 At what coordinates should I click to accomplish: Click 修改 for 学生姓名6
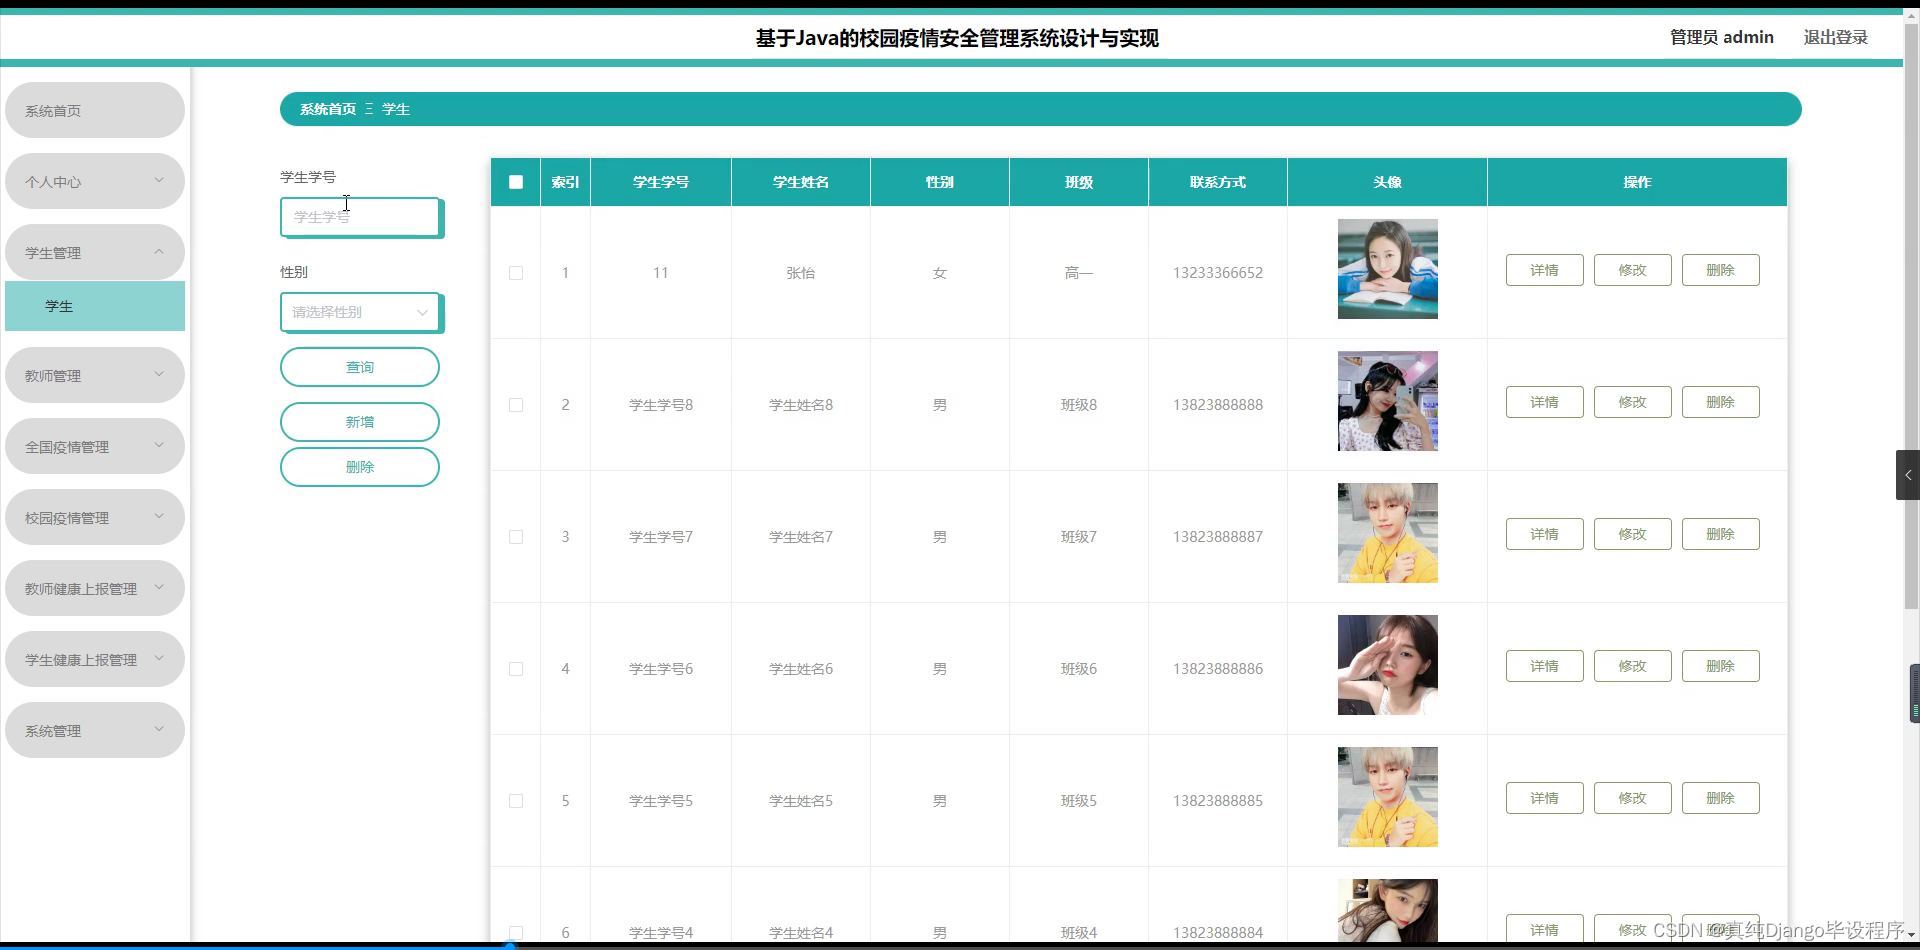point(1633,666)
